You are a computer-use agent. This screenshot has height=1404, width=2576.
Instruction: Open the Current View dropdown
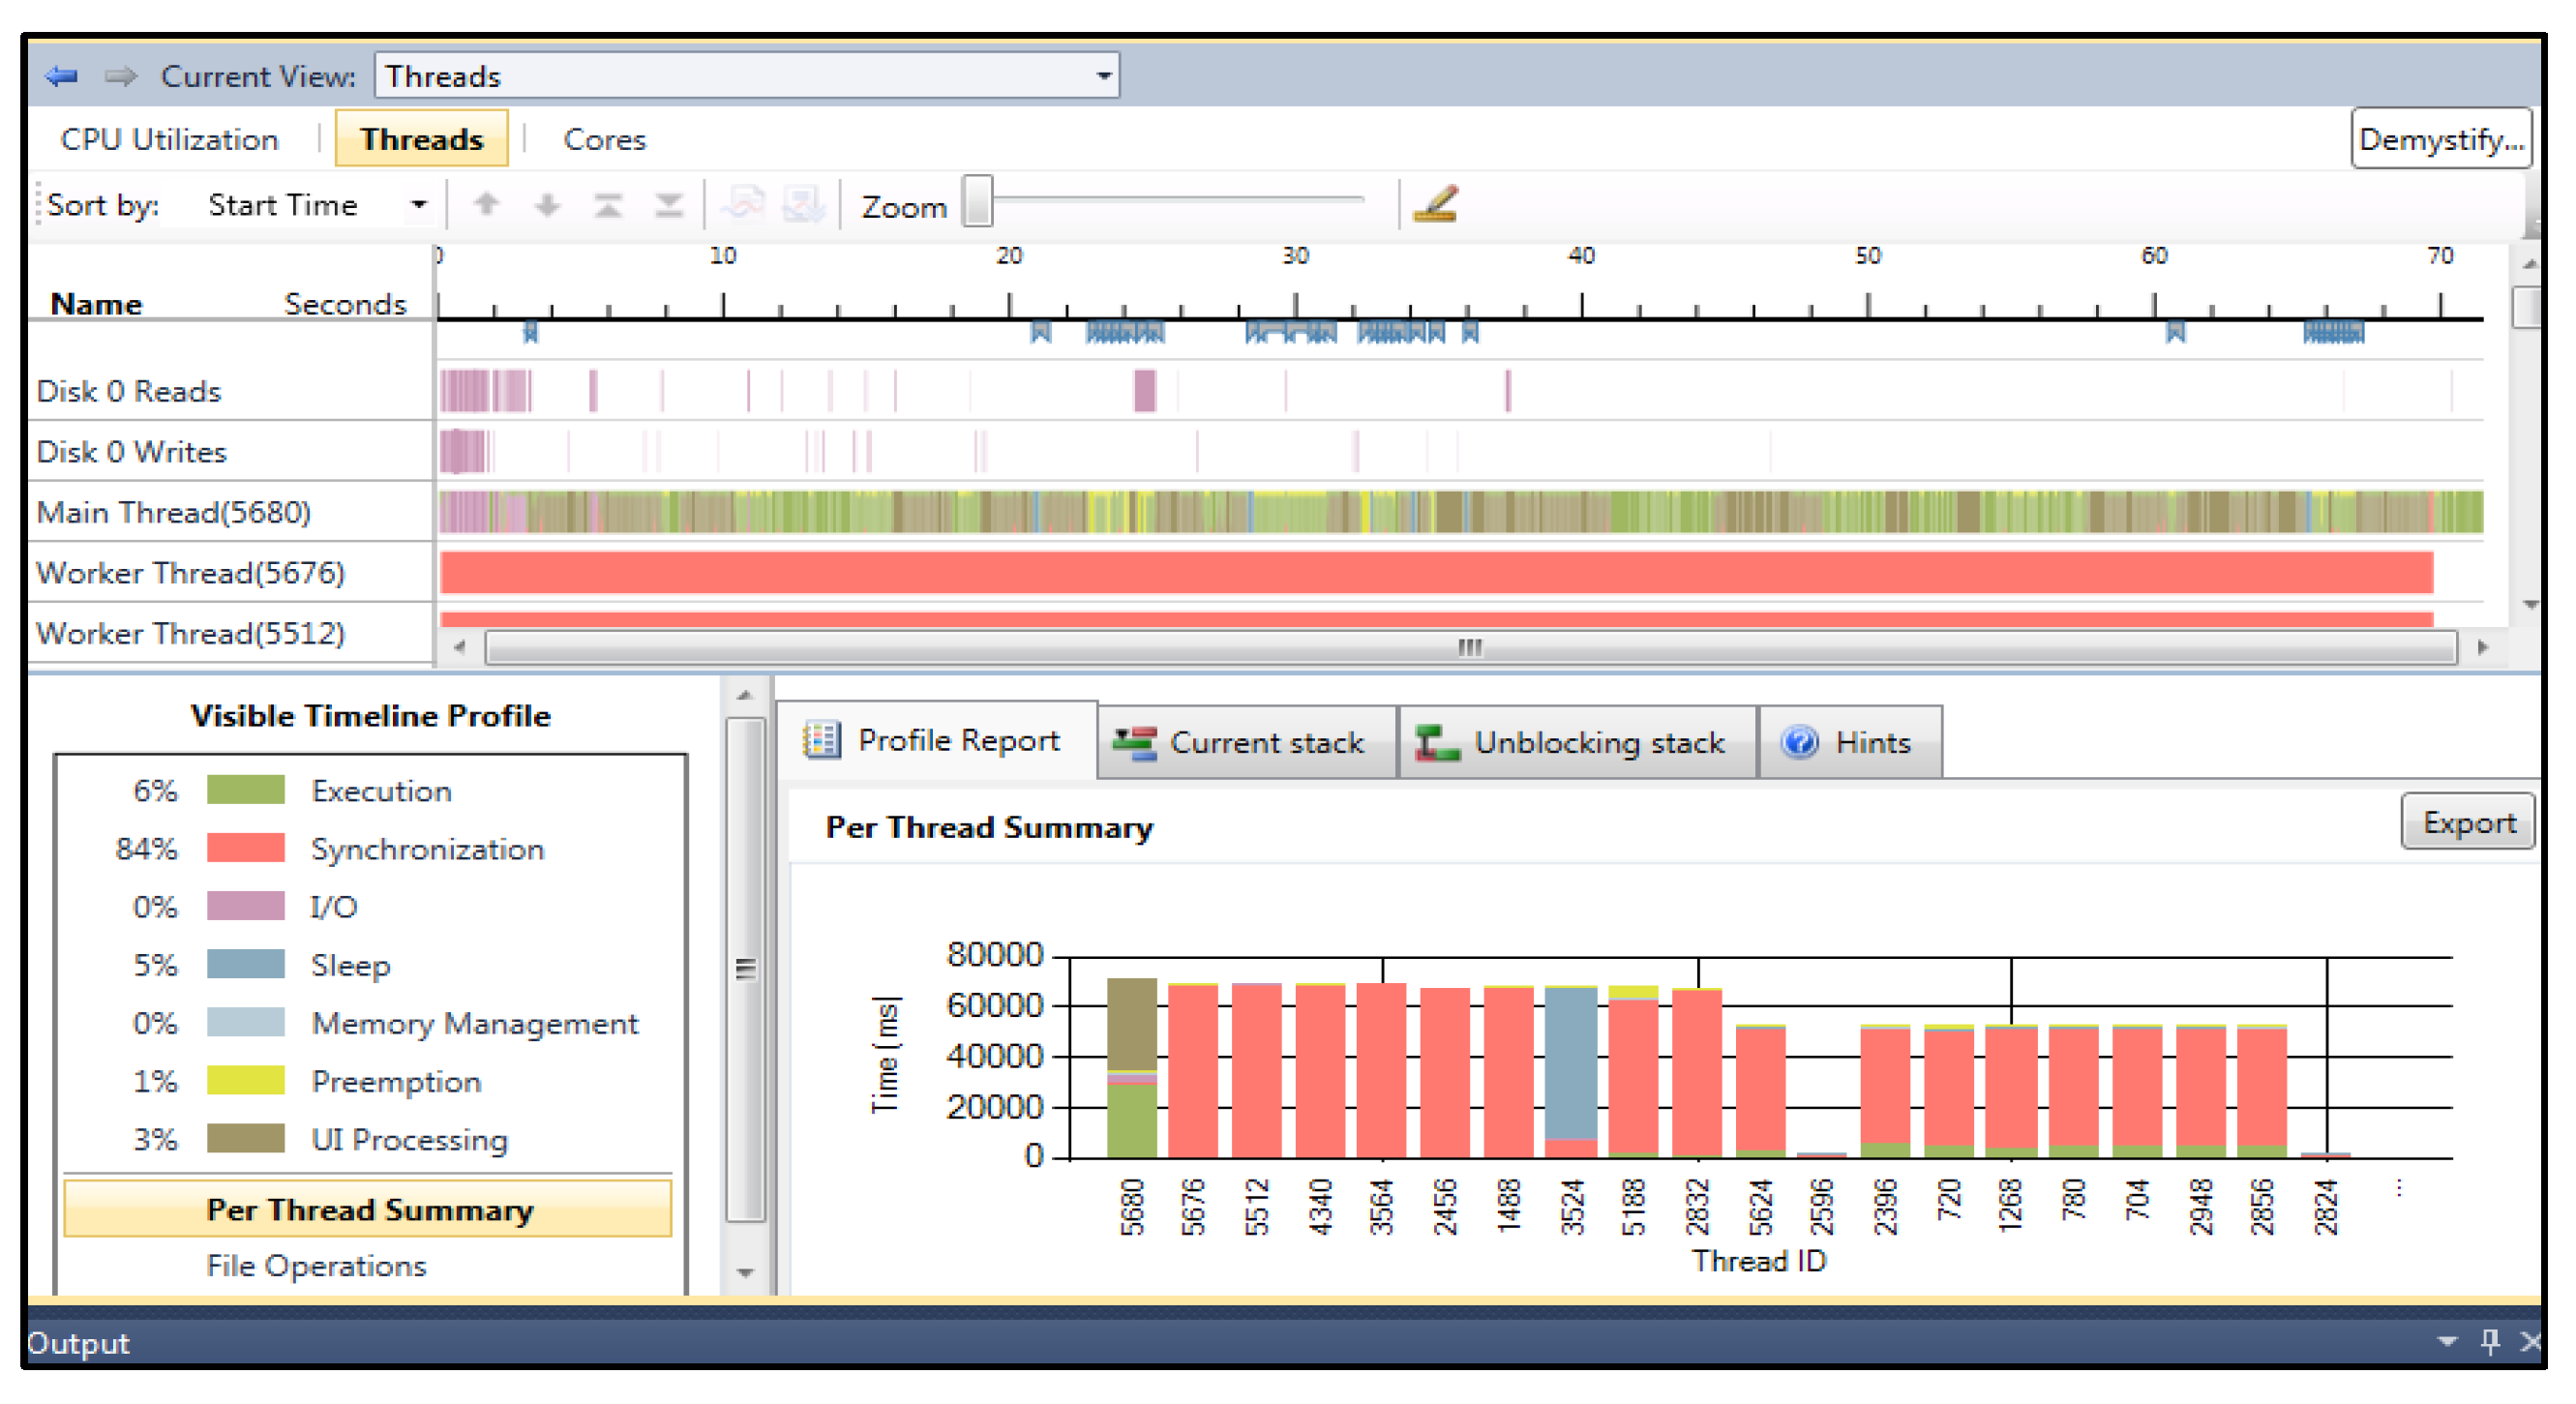(x=1103, y=76)
